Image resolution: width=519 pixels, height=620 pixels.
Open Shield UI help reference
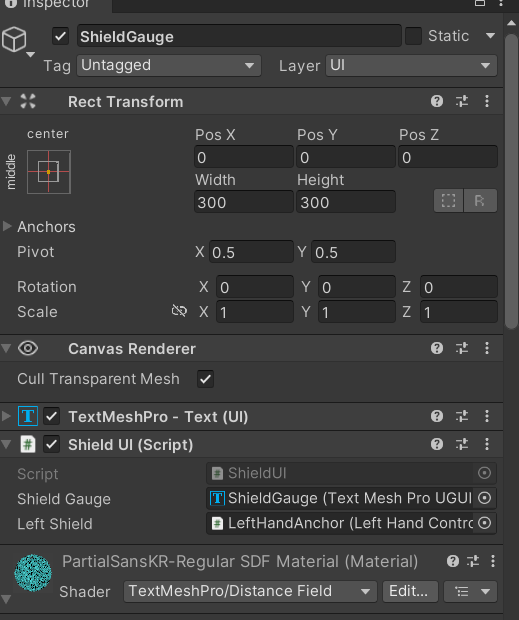click(x=437, y=444)
